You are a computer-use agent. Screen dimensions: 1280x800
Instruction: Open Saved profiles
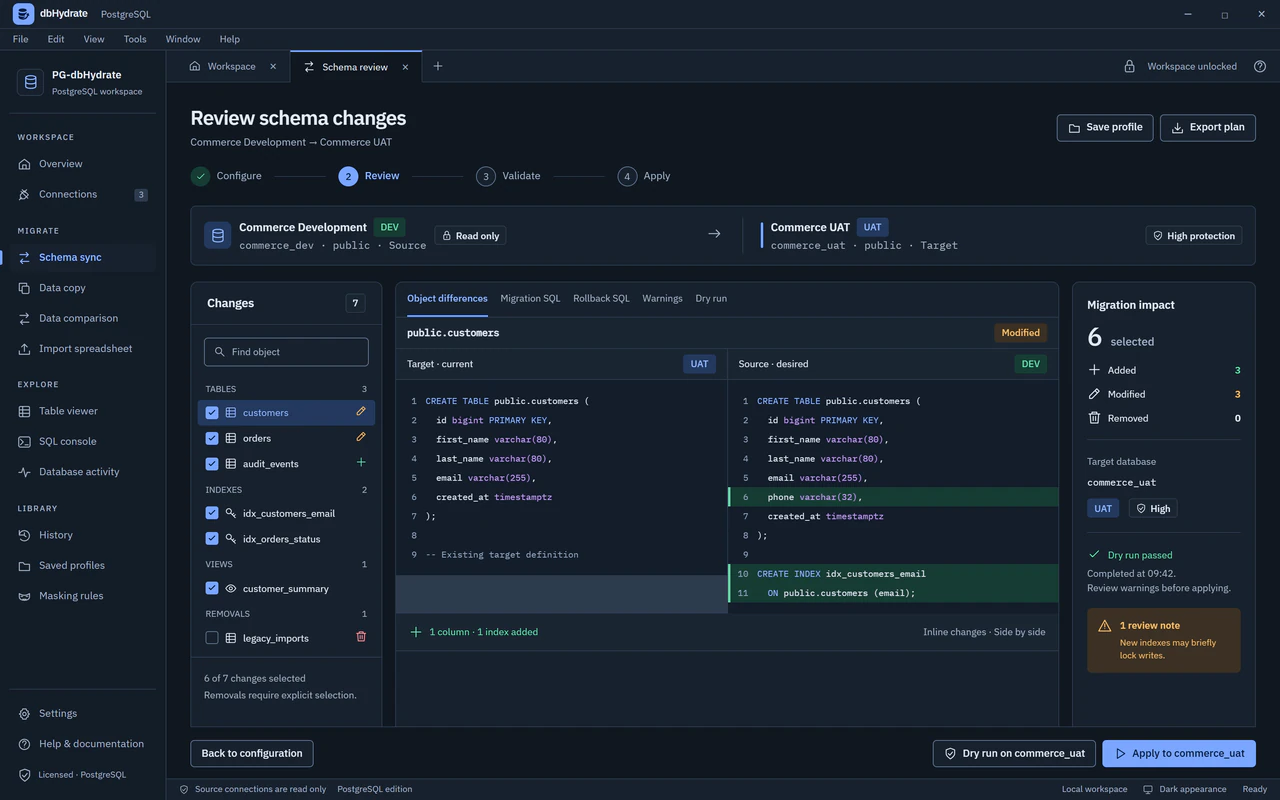83,565
